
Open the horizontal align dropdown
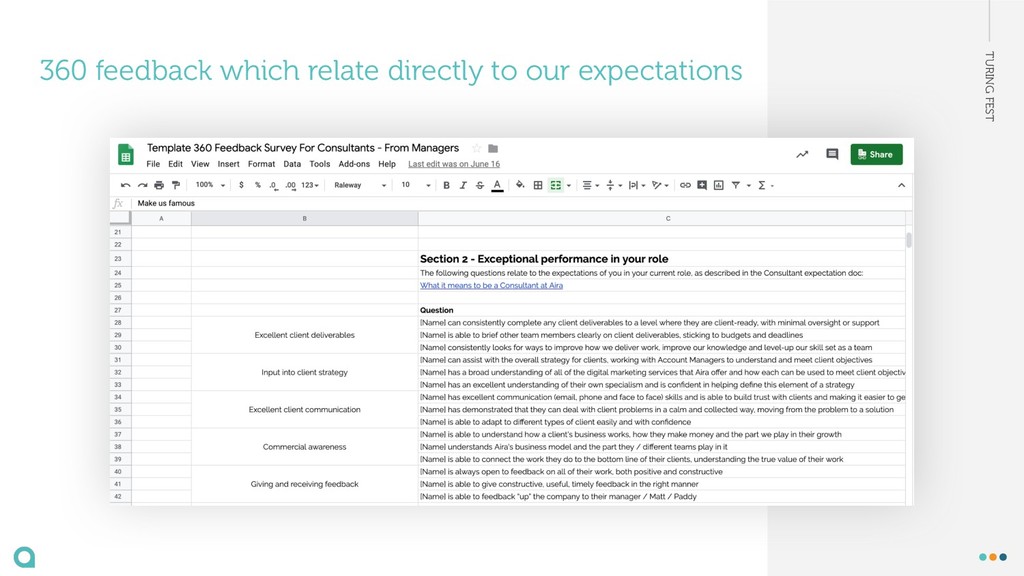(590, 185)
